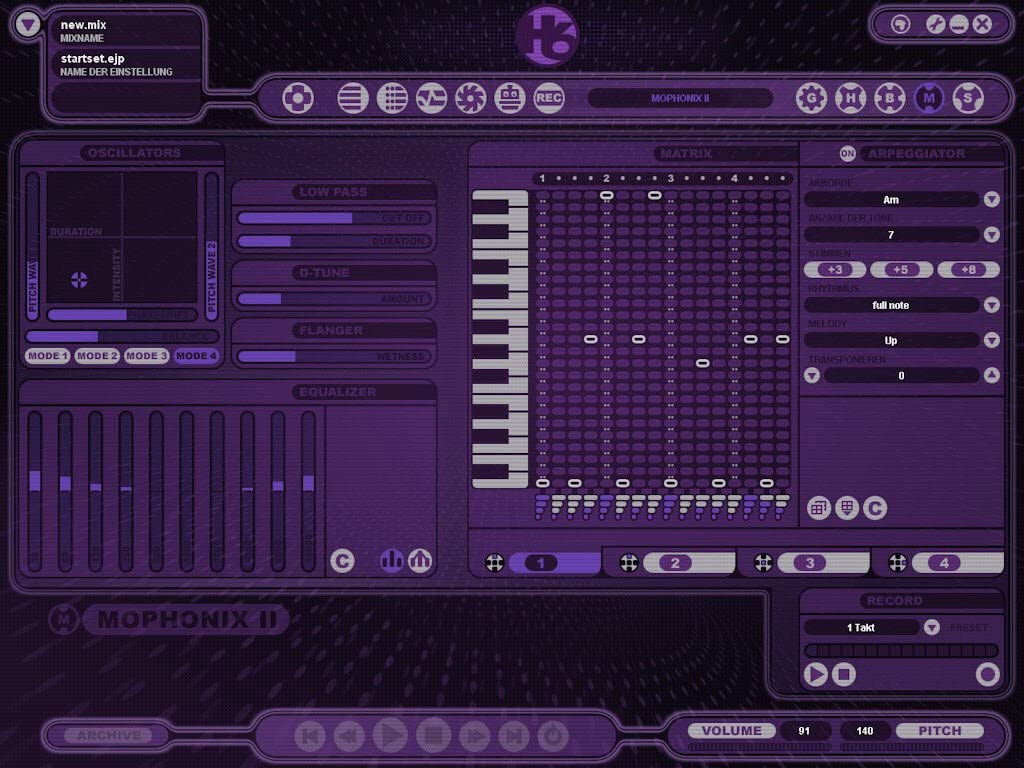Click the VOLUME button

point(731,731)
